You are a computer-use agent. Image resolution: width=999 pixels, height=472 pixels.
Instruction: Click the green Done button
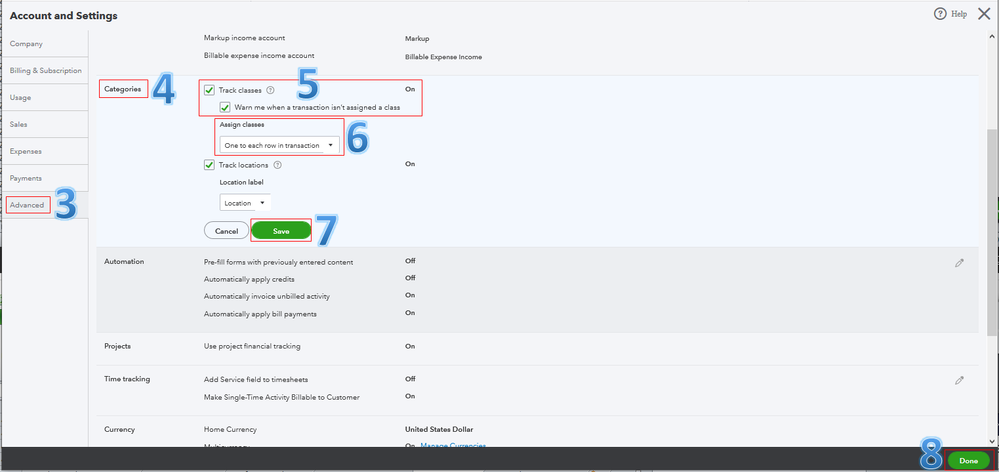968,461
